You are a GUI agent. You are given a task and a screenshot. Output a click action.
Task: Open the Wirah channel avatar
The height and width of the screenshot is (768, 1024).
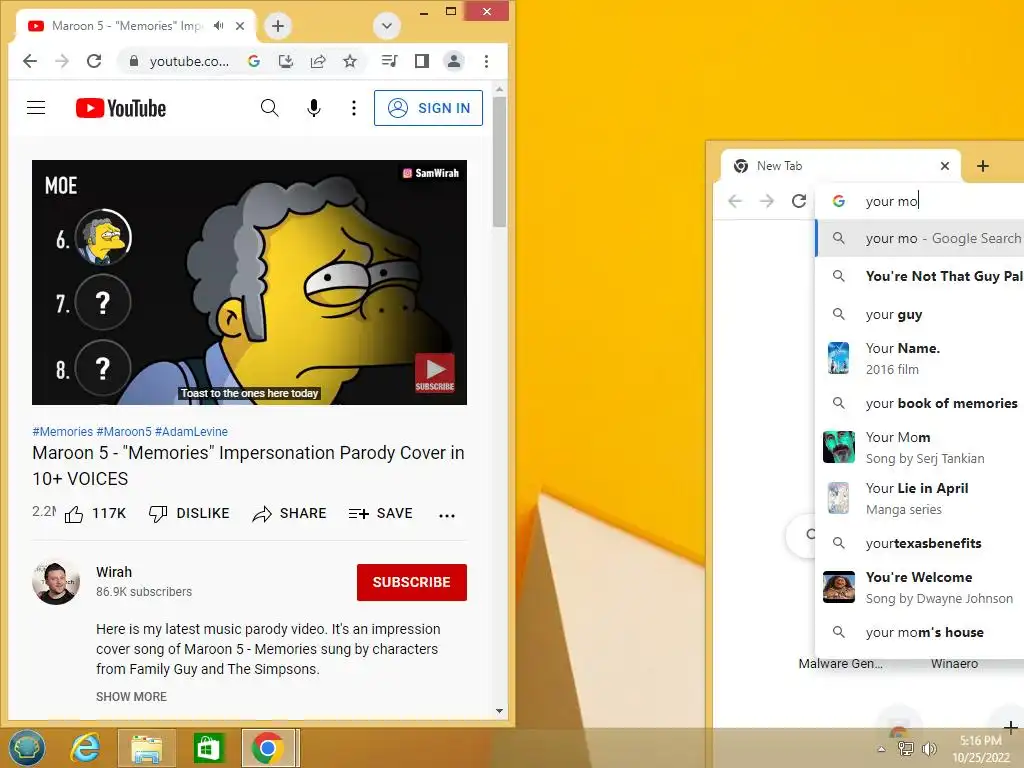(56, 582)
